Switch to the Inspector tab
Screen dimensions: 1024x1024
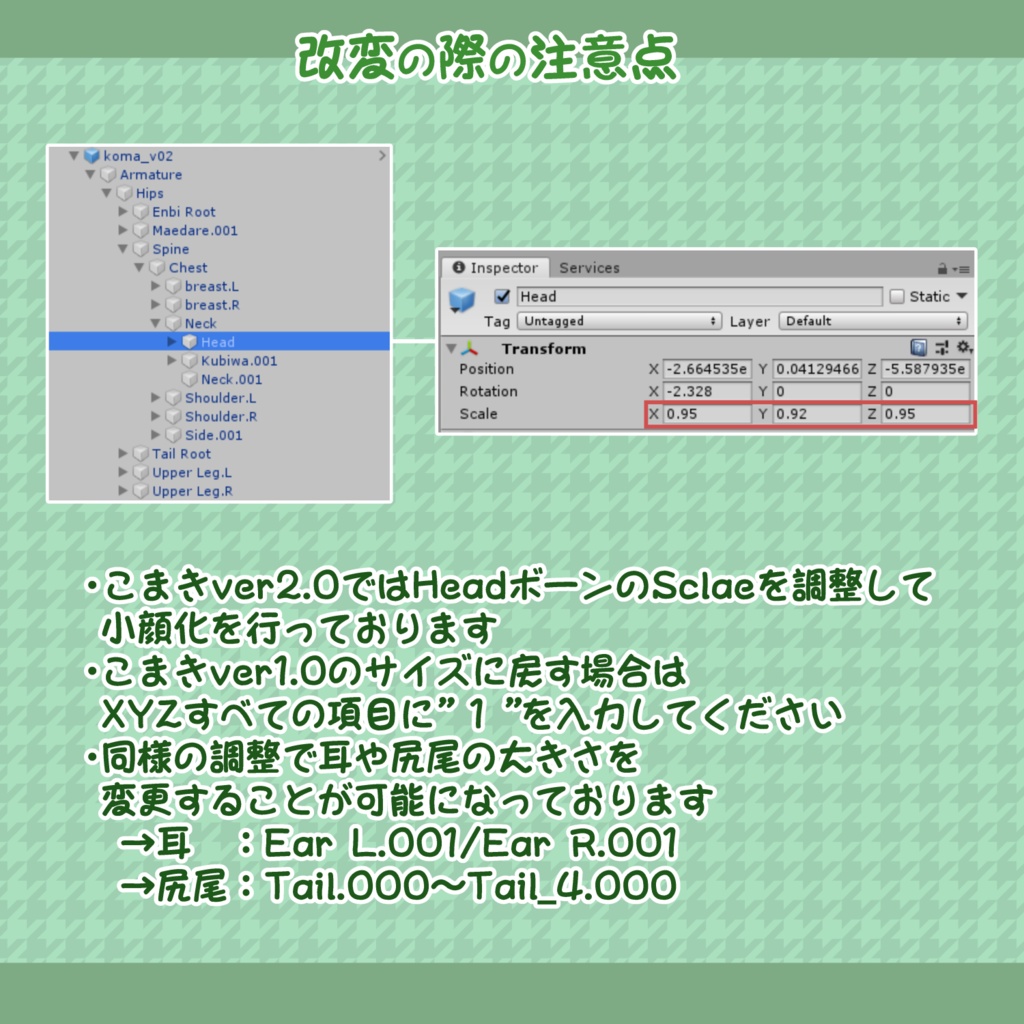[x=496, y=268]
